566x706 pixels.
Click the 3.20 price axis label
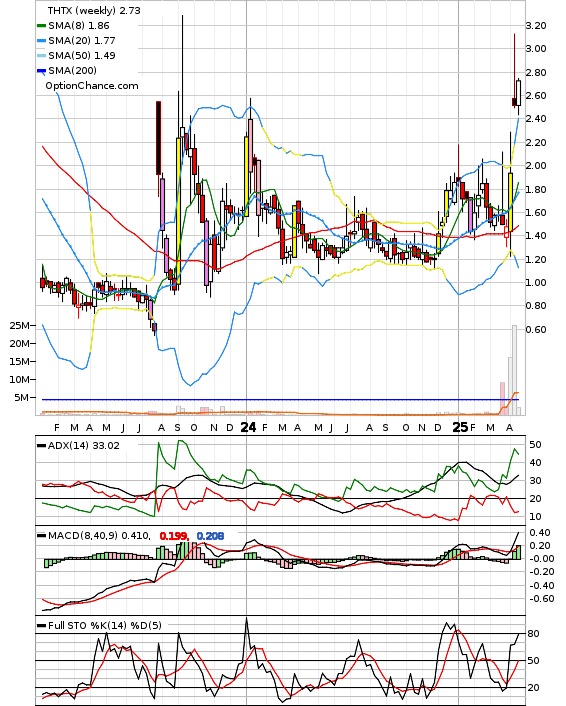click(x=536, y=26)
